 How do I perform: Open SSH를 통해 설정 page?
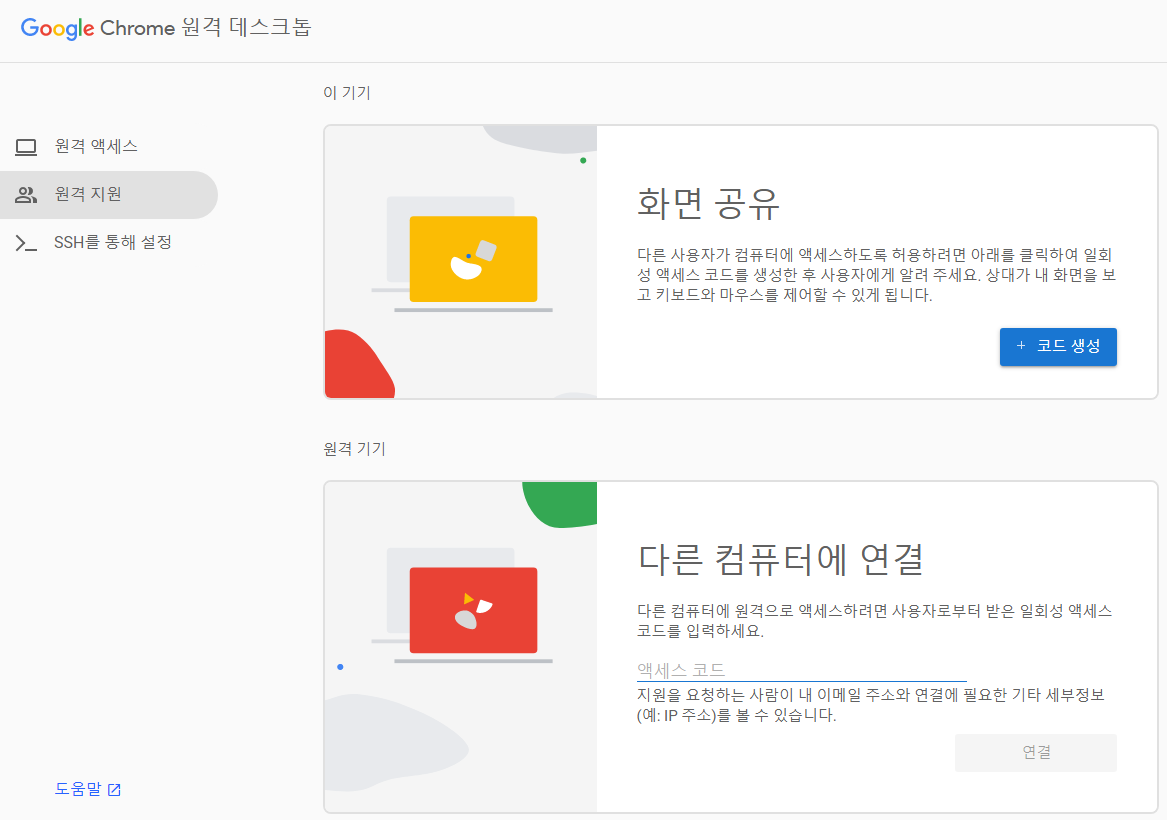[x=109, y=243]
